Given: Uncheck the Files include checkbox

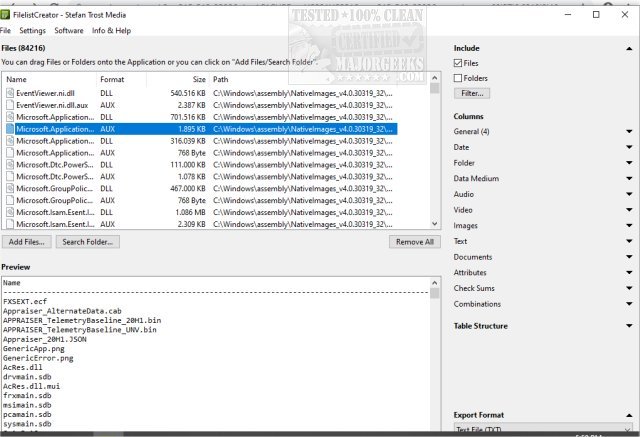Looking at the screenshot, I should 458,63.
